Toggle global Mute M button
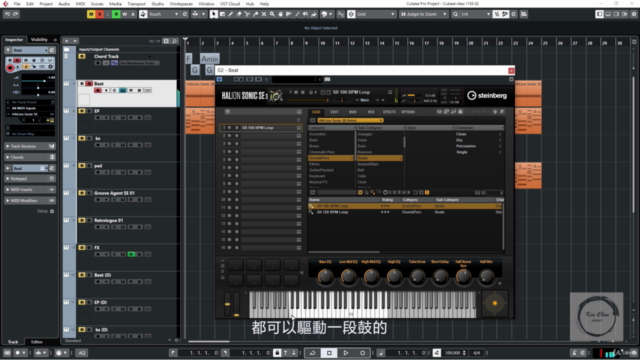 91,14
